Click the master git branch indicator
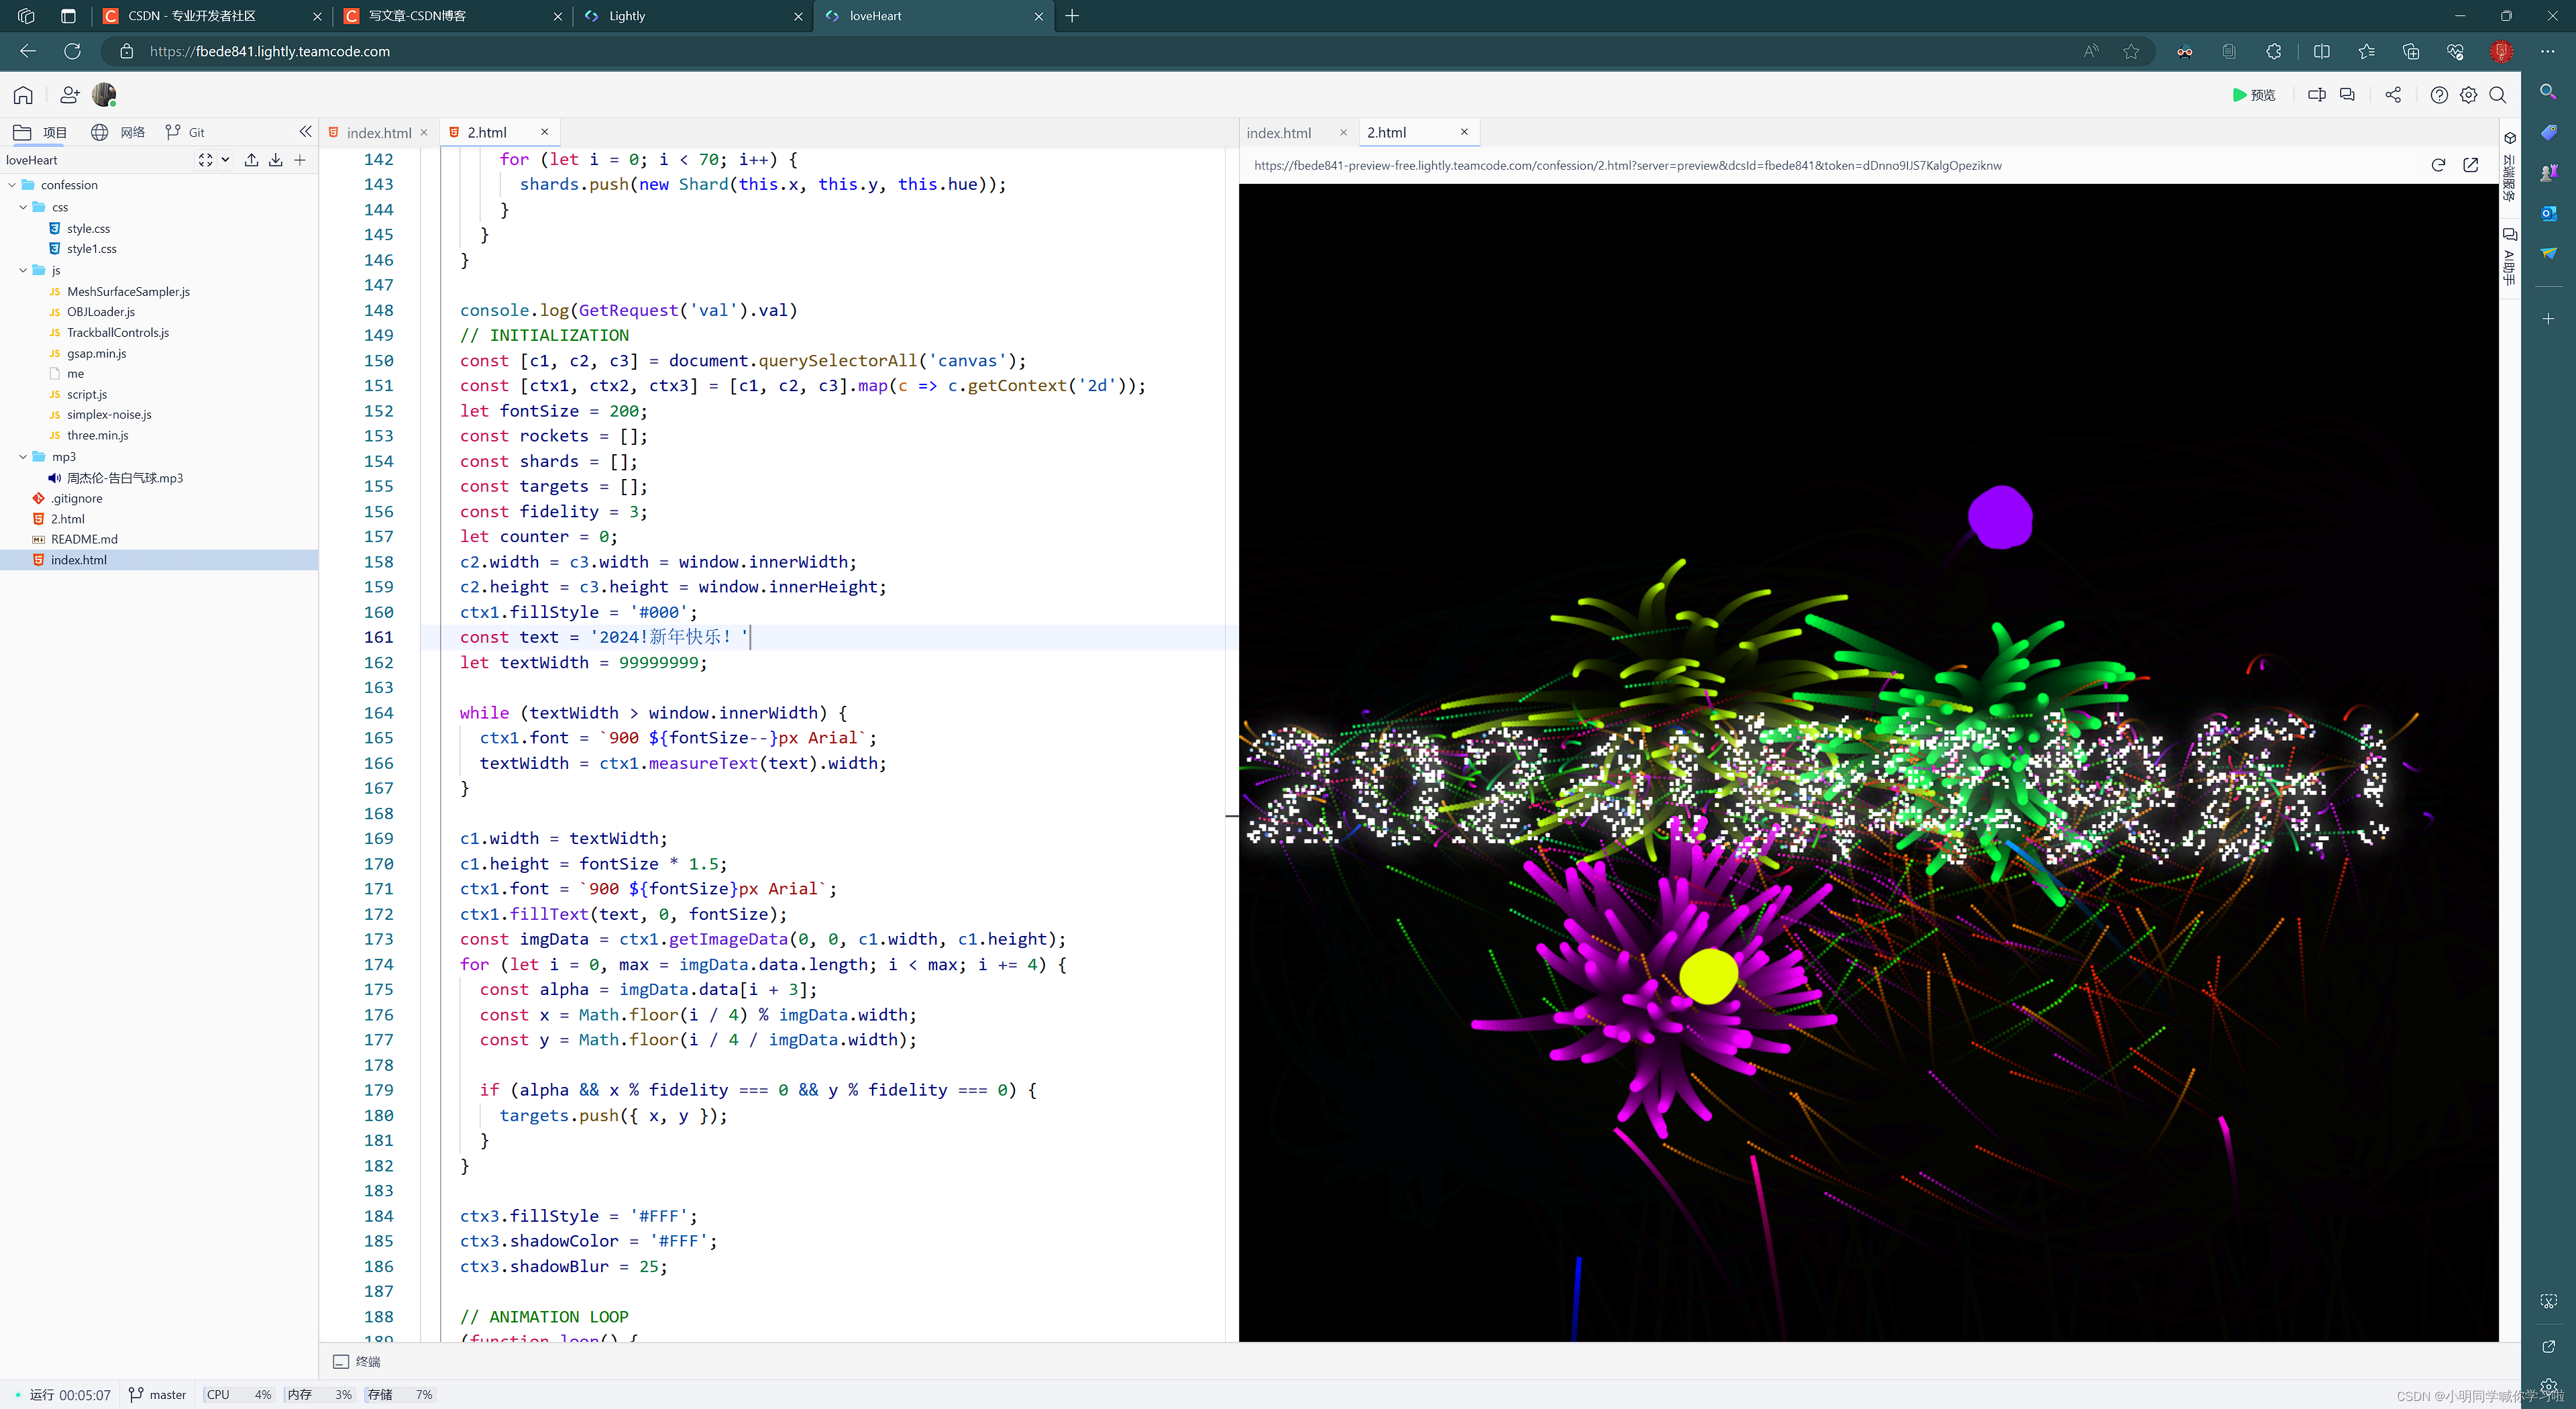 158,1395
